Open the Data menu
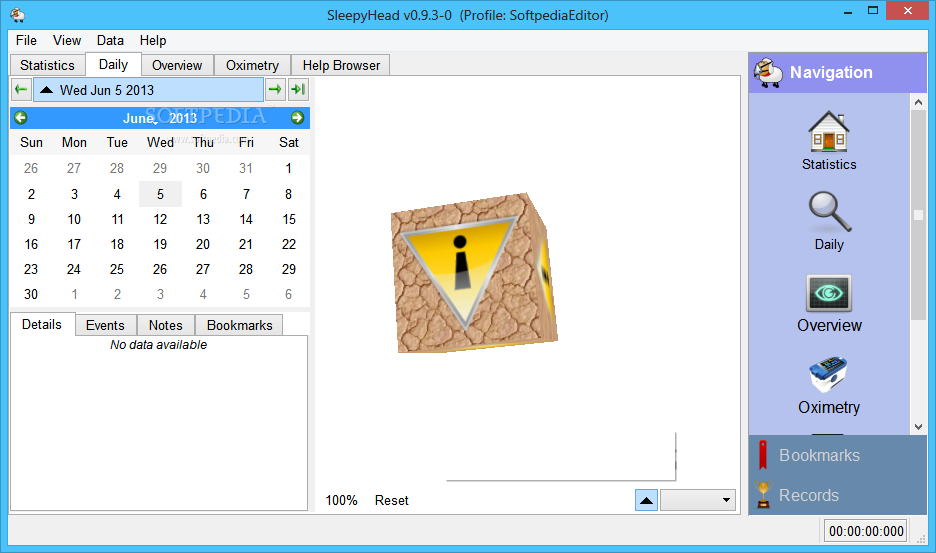 pyautogui.click(x=110, y=40)
